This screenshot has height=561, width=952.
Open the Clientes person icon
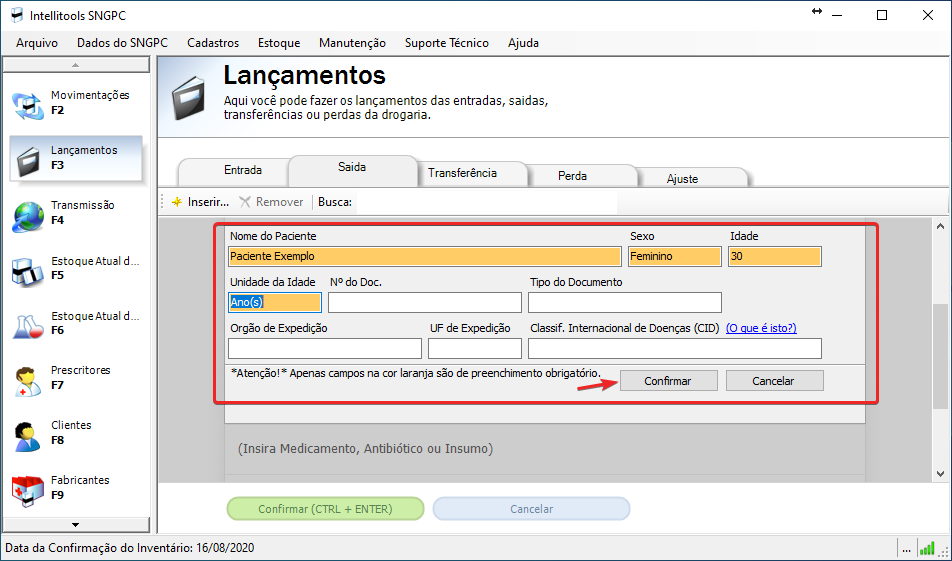click(25, 433)
